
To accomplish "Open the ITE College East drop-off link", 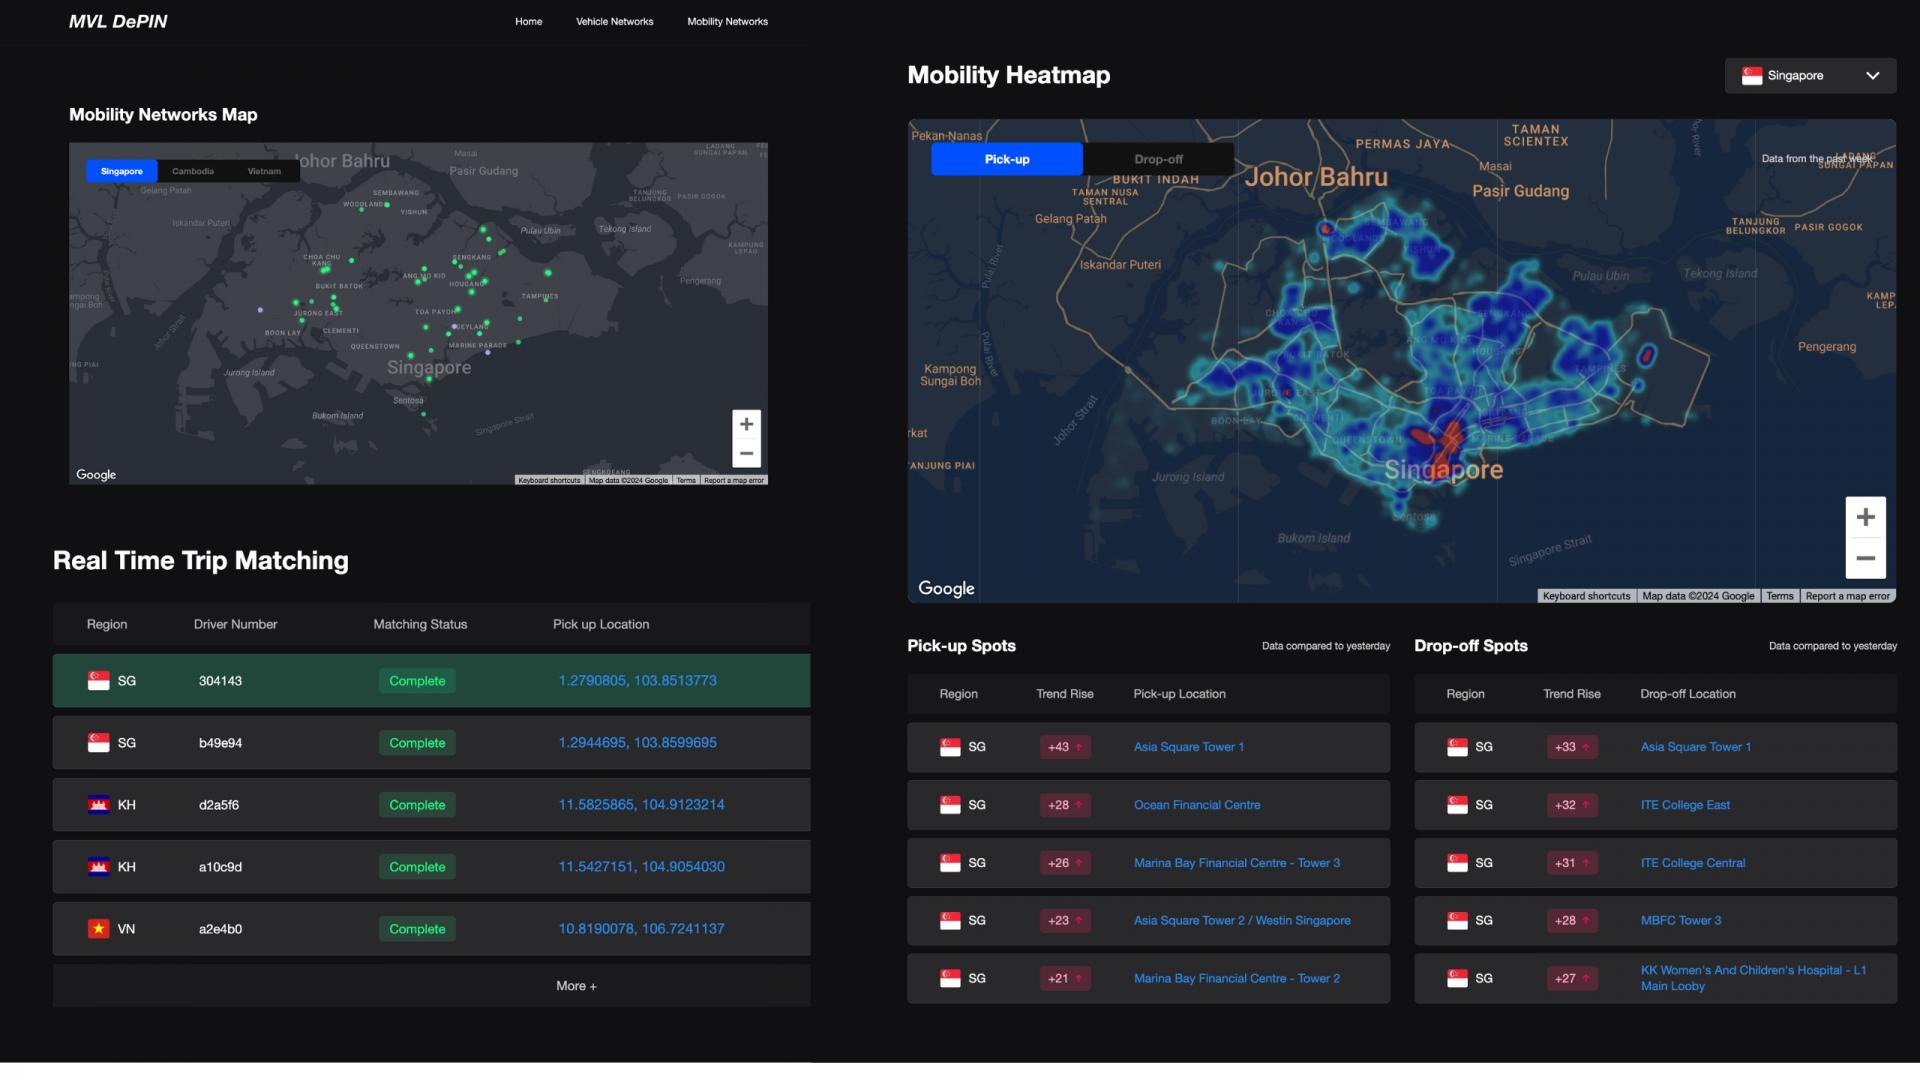I will tap(1684, 805).
